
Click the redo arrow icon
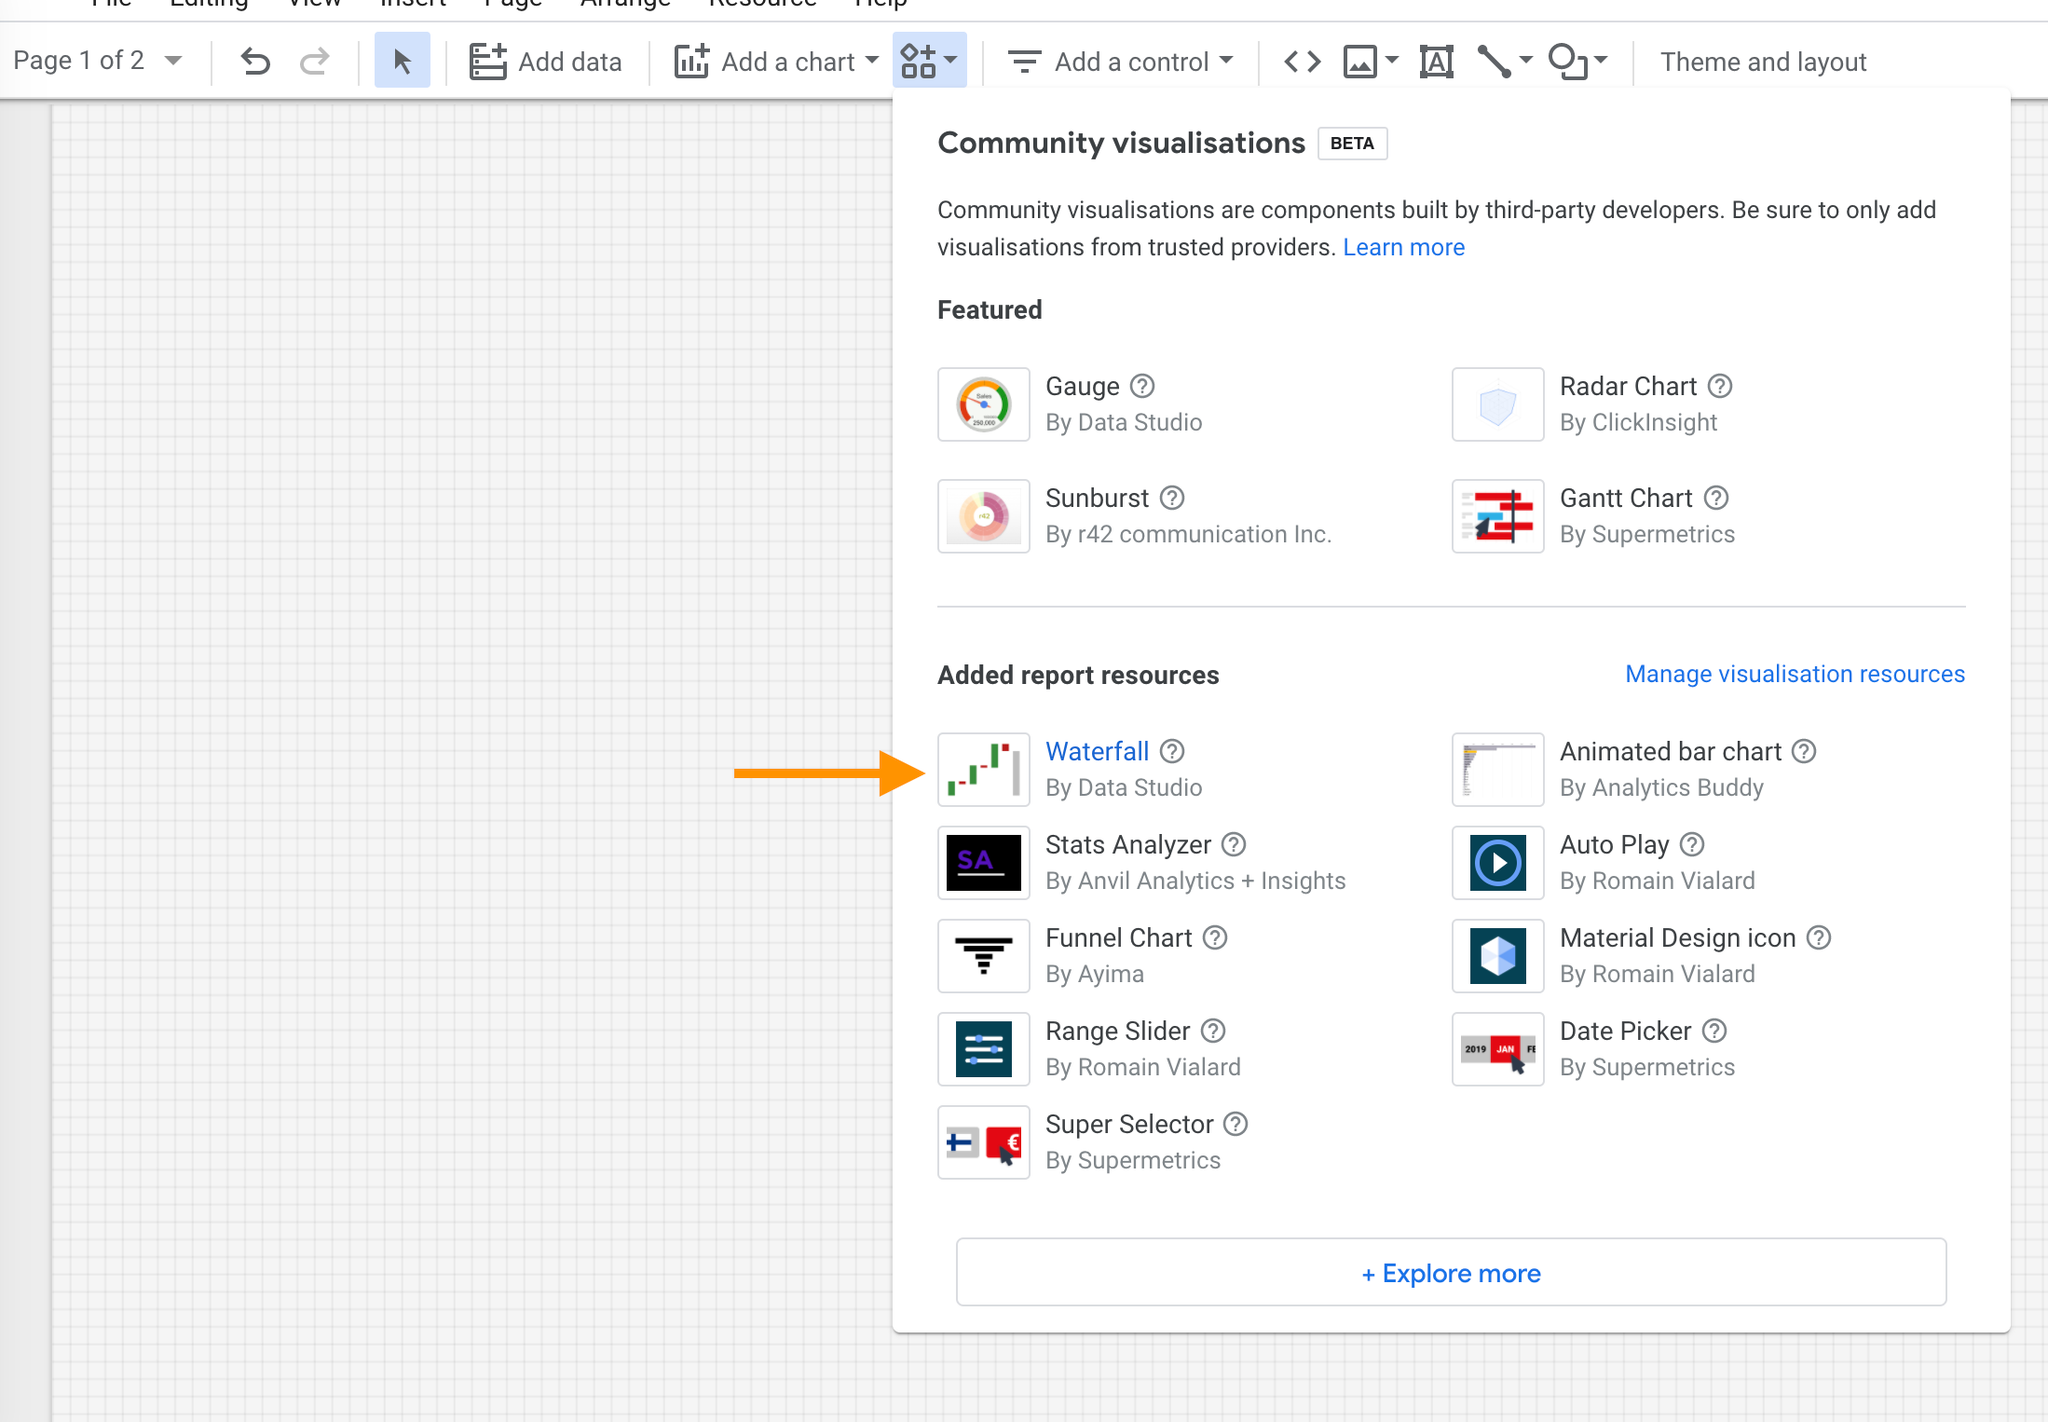pyautogui.click(x=315, y=62)
